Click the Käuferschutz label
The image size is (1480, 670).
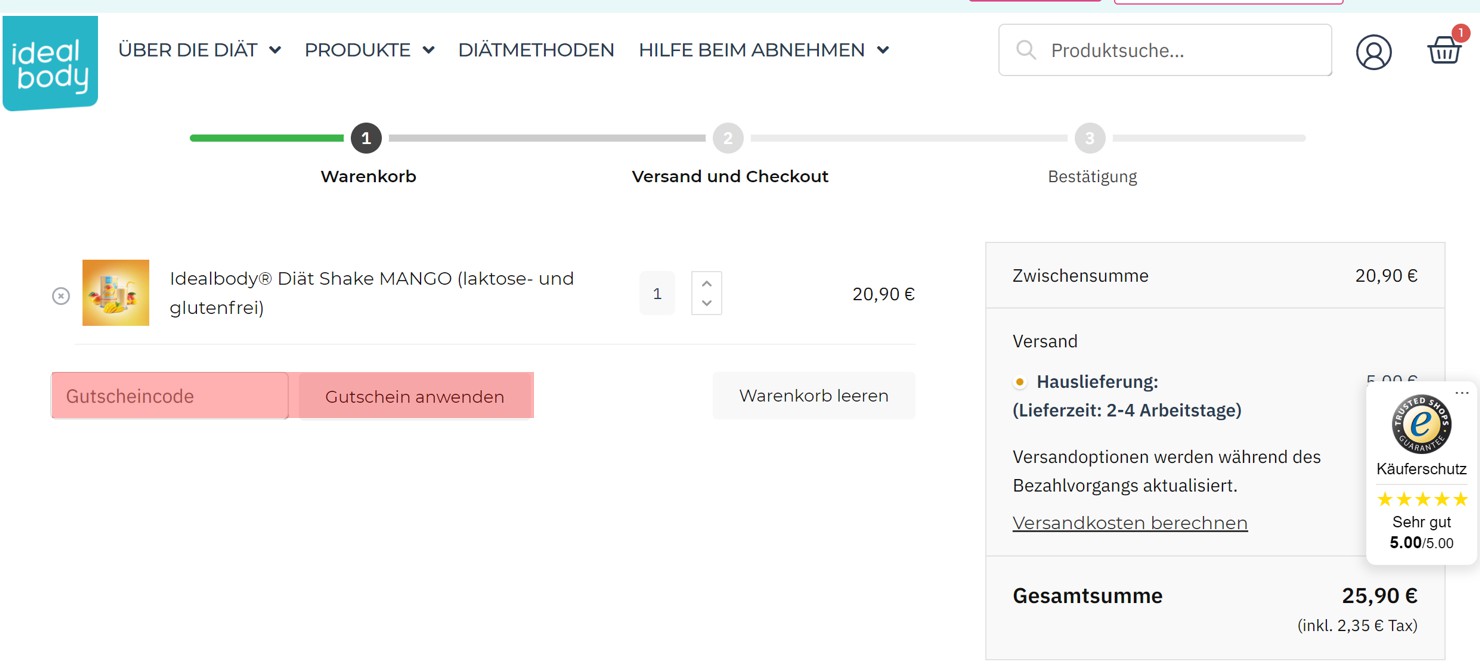coord(1421,469)
